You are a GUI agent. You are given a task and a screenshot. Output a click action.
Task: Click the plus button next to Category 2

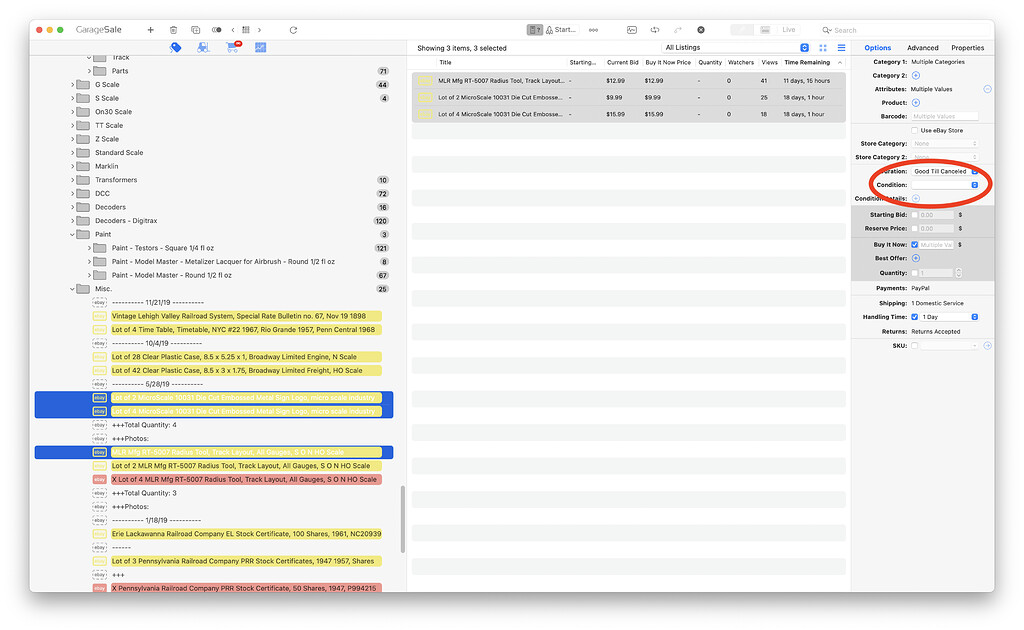coord(916,76)
